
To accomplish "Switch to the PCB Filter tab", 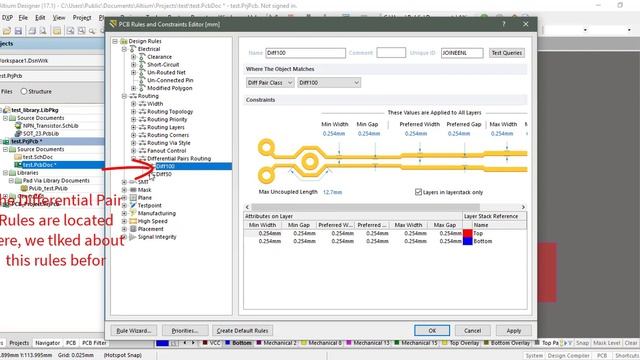I will pos(94,343).
